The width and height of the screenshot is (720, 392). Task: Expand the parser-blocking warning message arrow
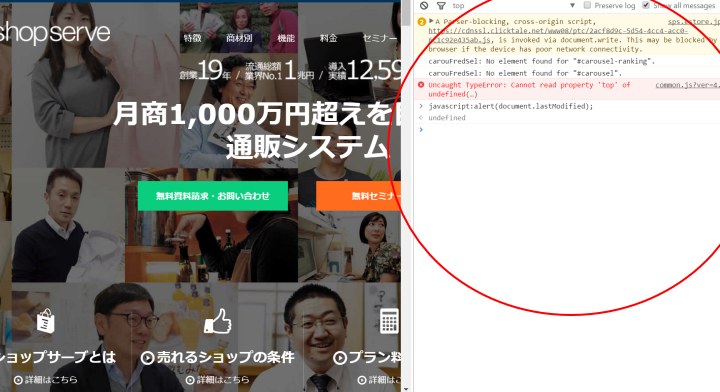(431, 21)
